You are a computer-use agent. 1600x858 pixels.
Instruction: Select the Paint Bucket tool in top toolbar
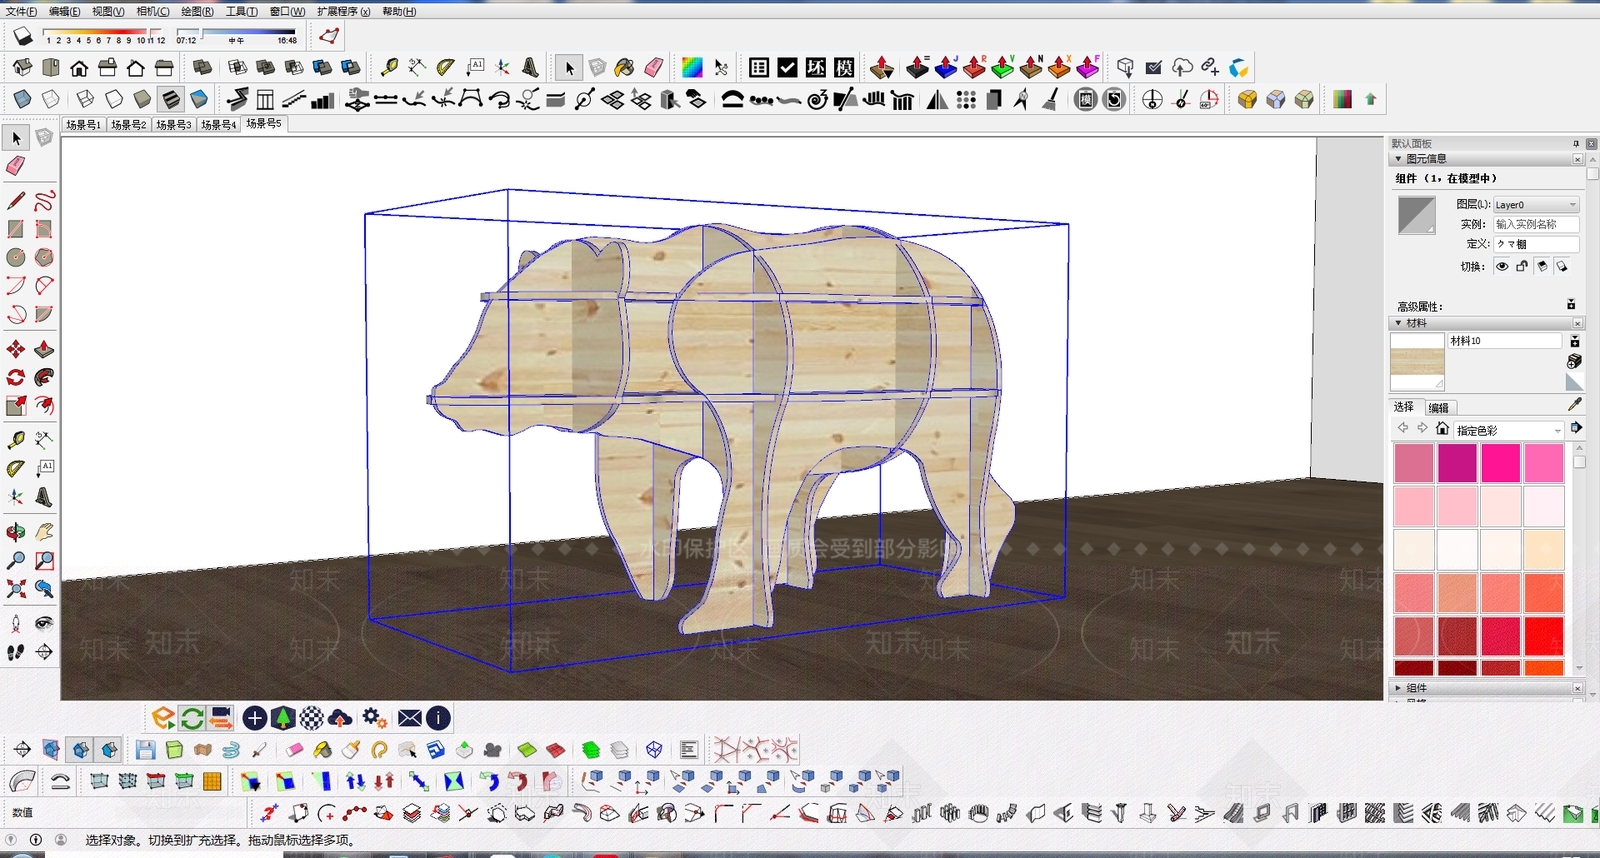(624, 67)
